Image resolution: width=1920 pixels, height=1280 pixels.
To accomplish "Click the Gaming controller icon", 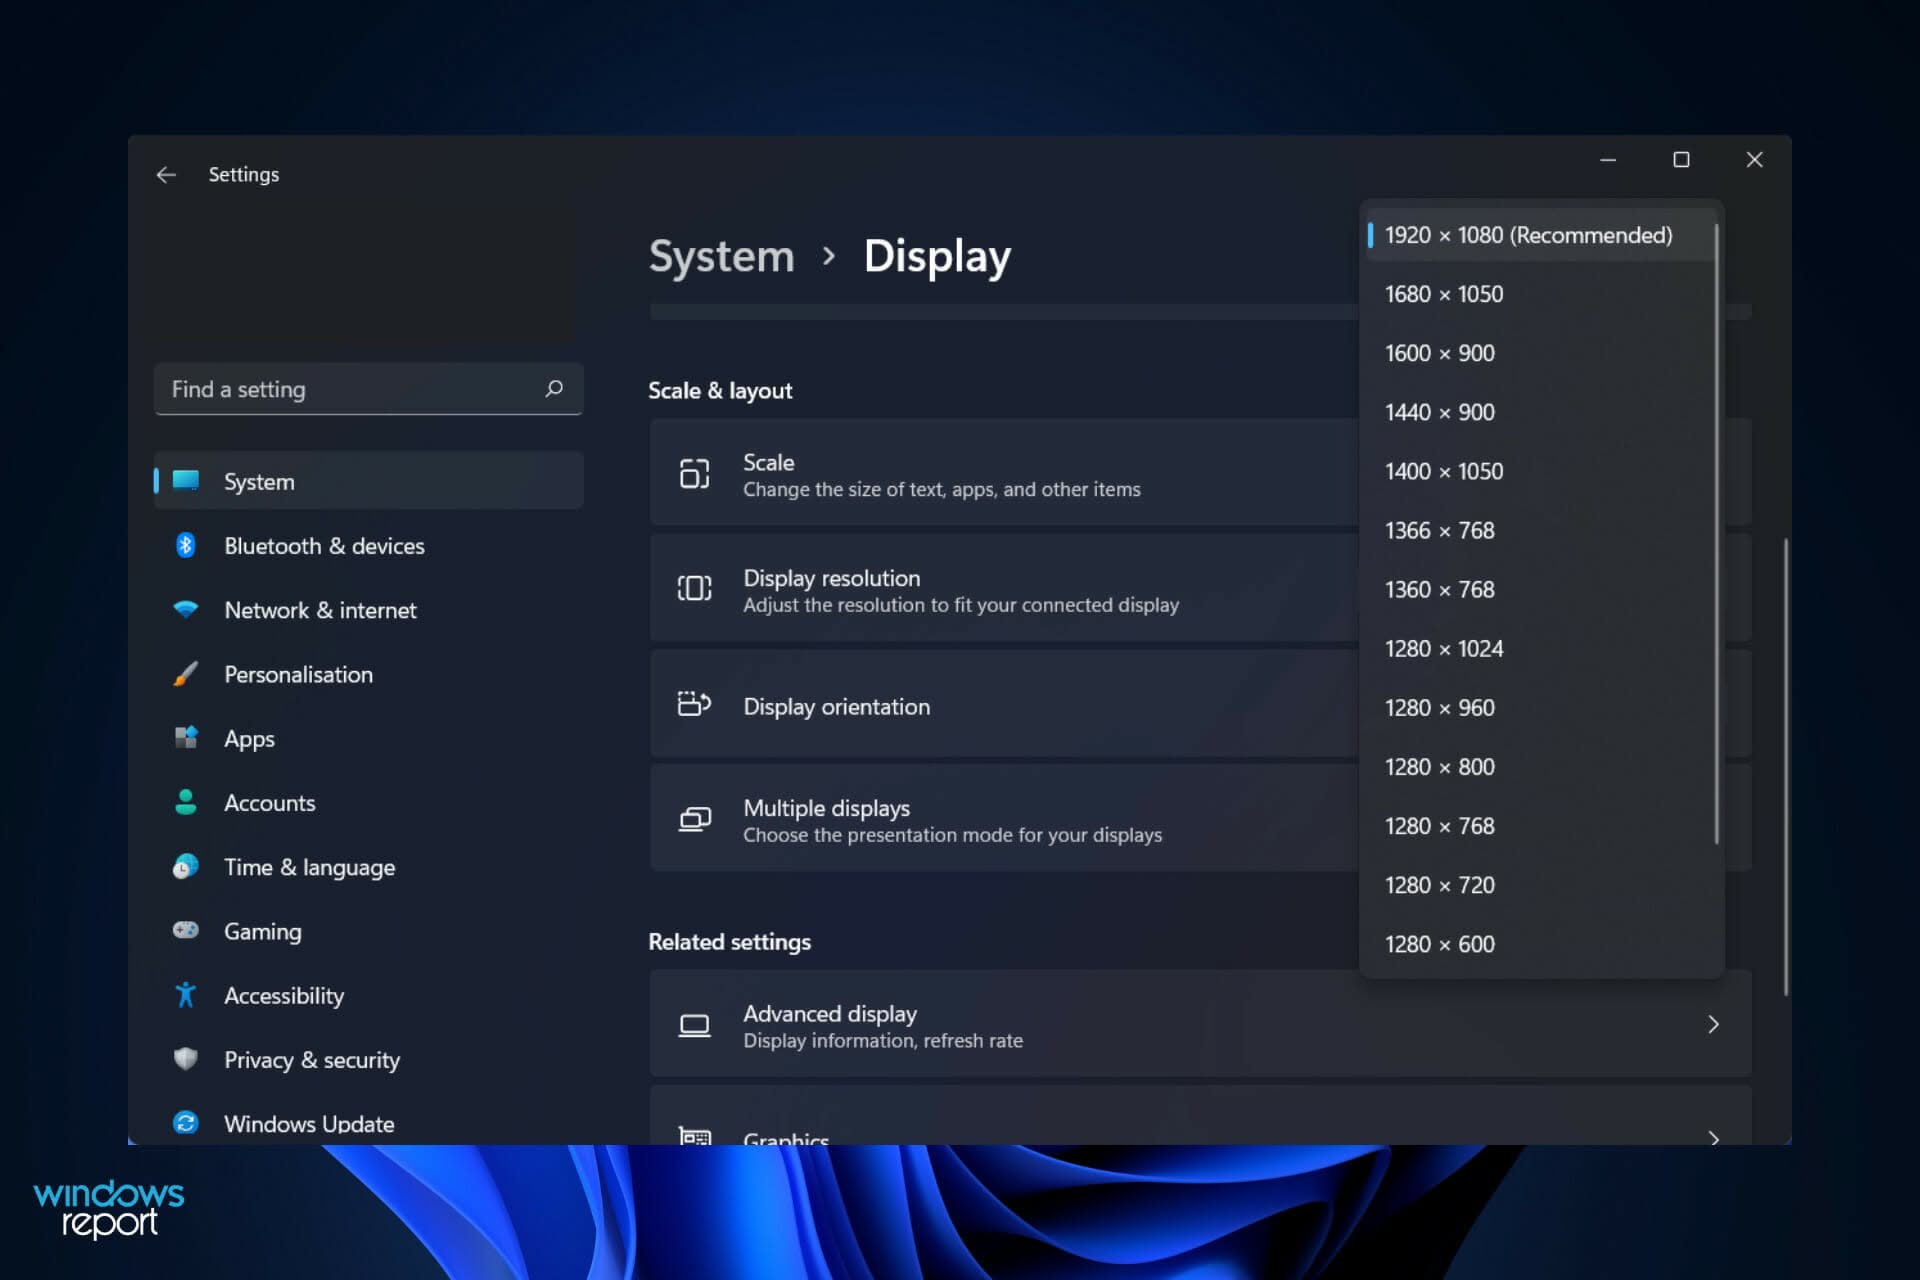I will (x=186, y=931).
